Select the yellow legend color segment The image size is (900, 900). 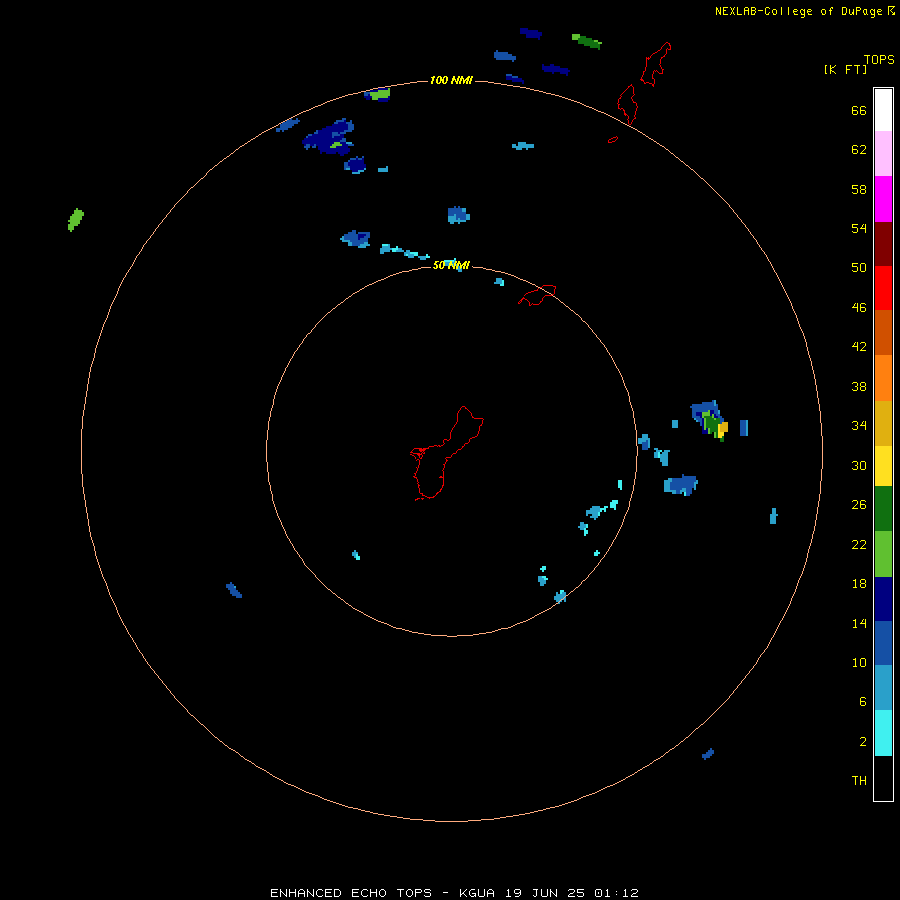tap(883, 466)
